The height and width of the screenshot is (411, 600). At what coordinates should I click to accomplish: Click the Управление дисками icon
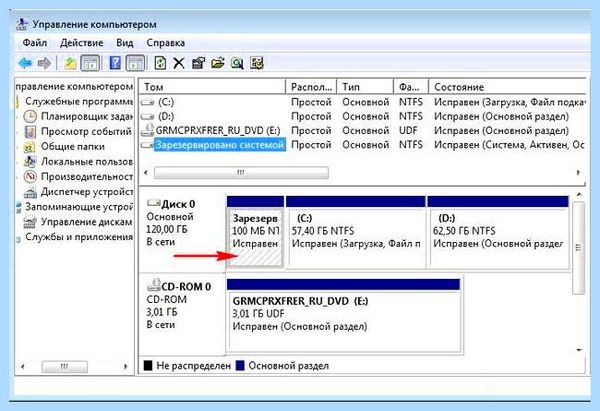click(30, 222)
